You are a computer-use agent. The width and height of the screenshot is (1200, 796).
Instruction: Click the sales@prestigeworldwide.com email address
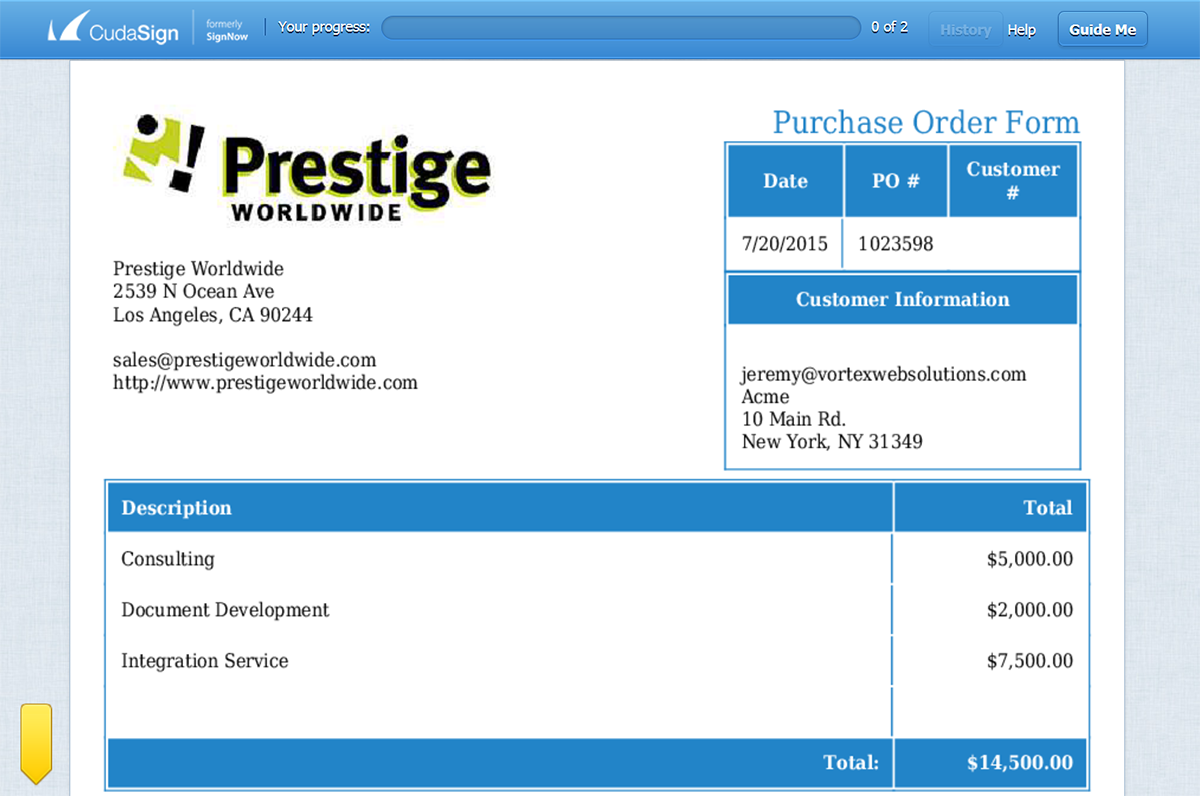[x=245, y=360]
